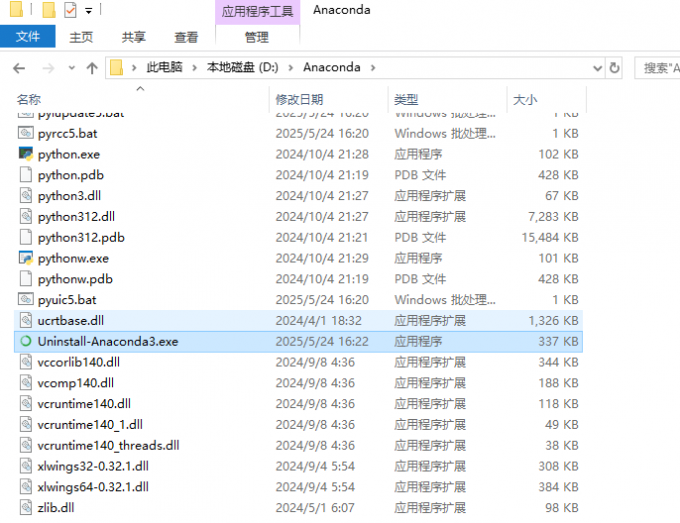The width and height of the screenshot is (680, 523).
Task: Select the xlwings64-0.32.1.dll file icon
Action: pos(26,487)
